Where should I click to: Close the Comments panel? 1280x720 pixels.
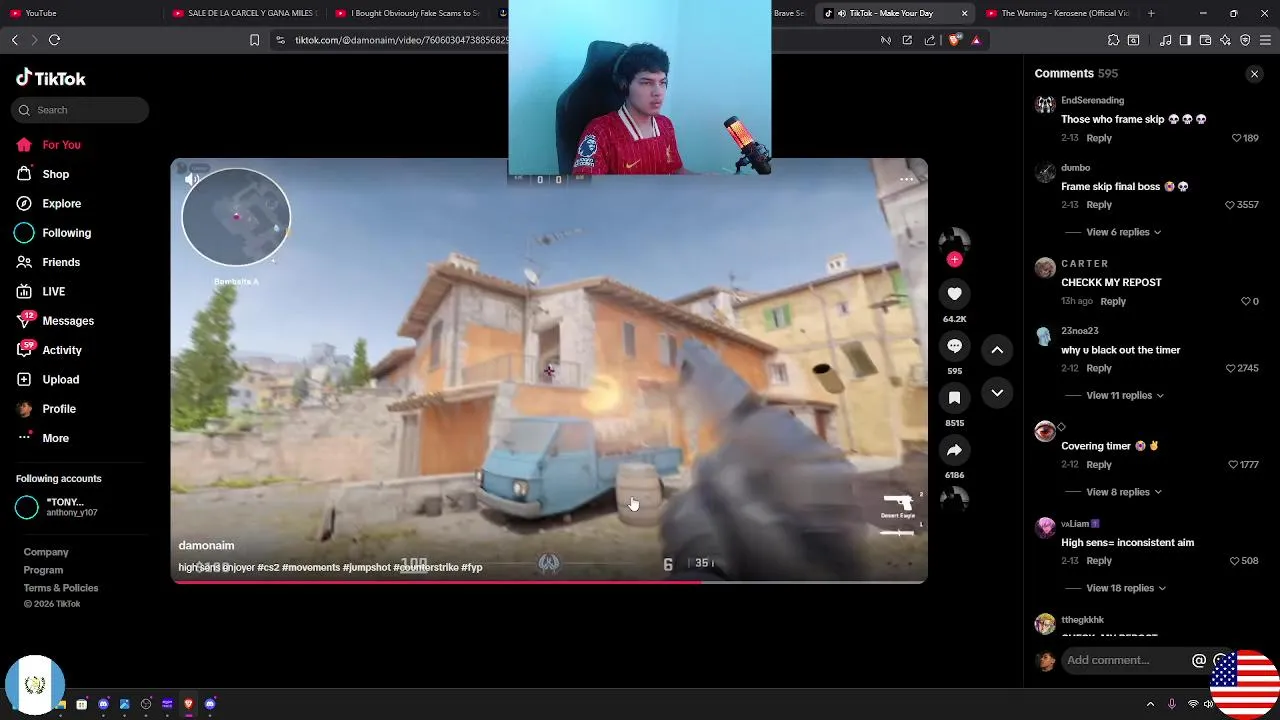click(1254, 74)
